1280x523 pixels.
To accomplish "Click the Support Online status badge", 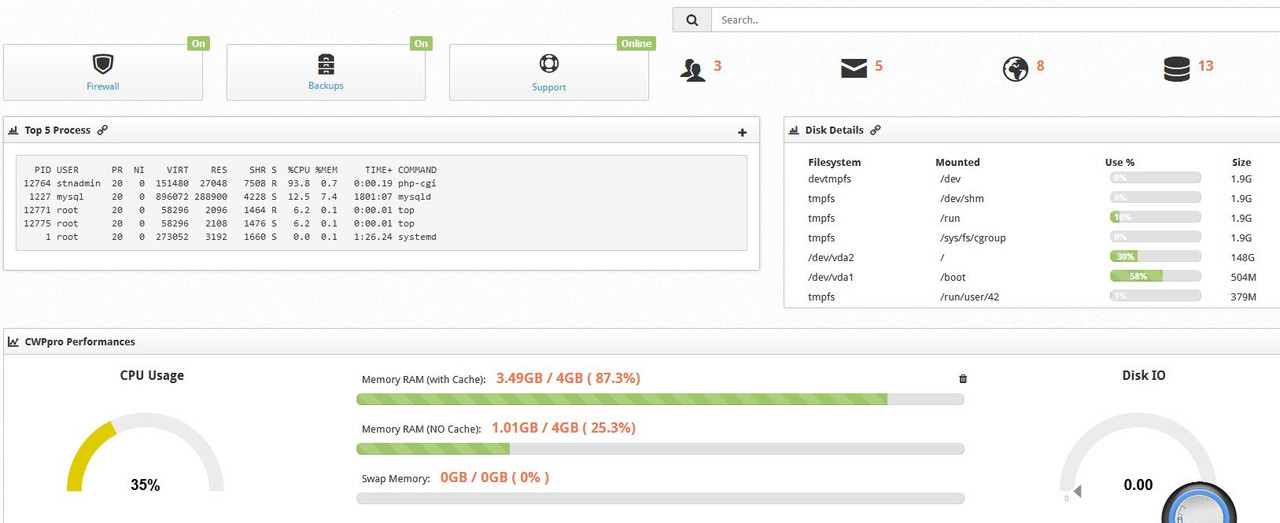I will point(636,44).
